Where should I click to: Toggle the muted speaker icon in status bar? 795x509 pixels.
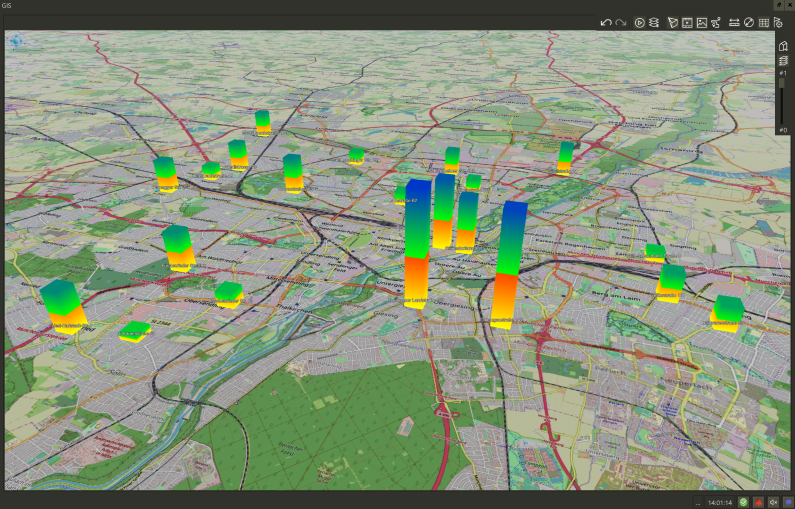pyautogui.click(x=773, y=502)
